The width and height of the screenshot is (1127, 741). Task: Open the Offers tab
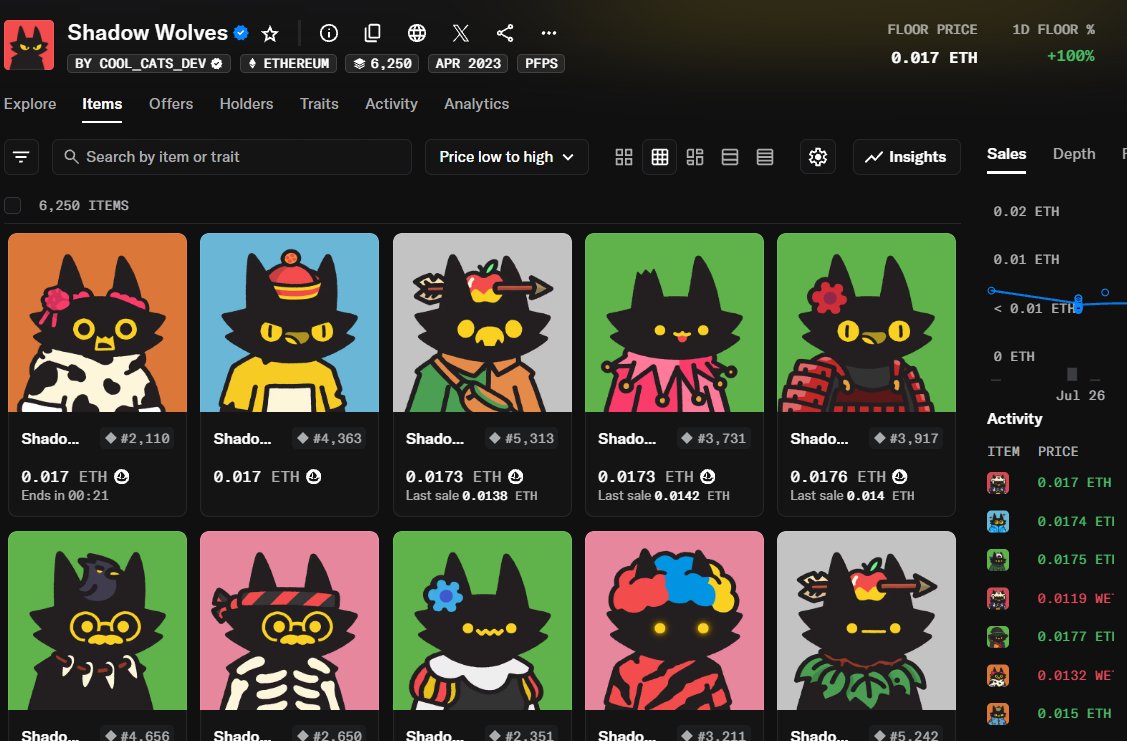[171, 103]
